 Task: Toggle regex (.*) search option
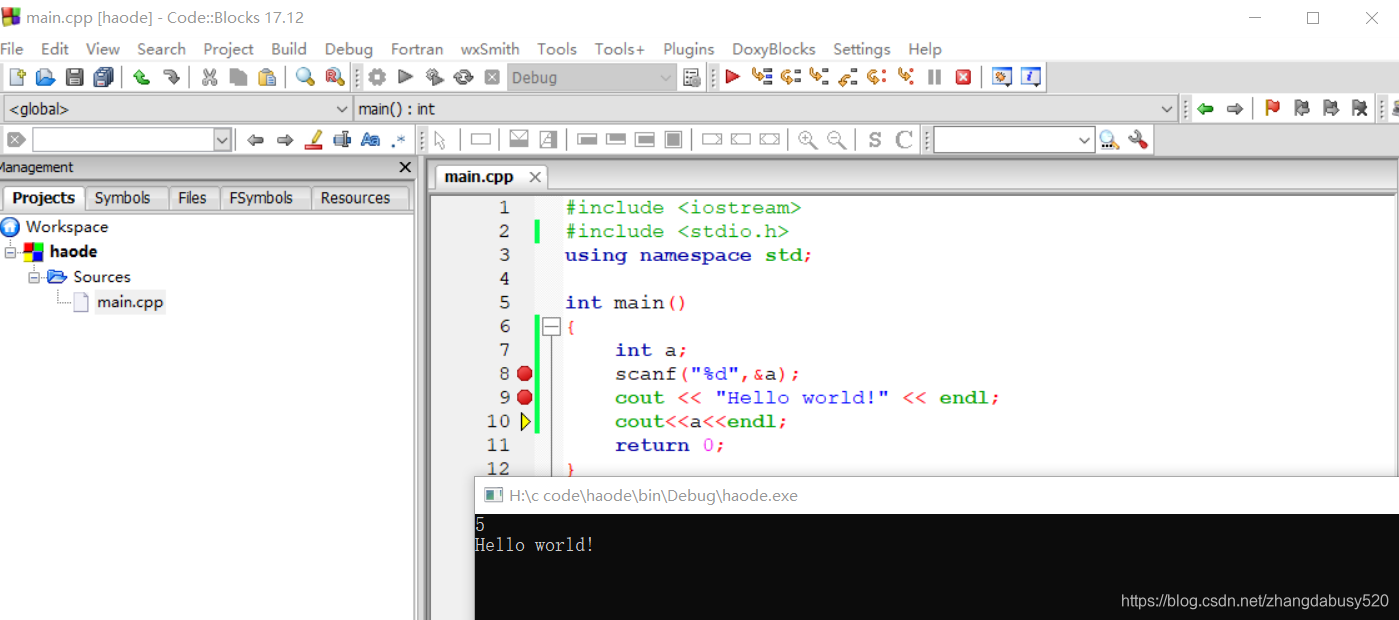coord(399,140)
